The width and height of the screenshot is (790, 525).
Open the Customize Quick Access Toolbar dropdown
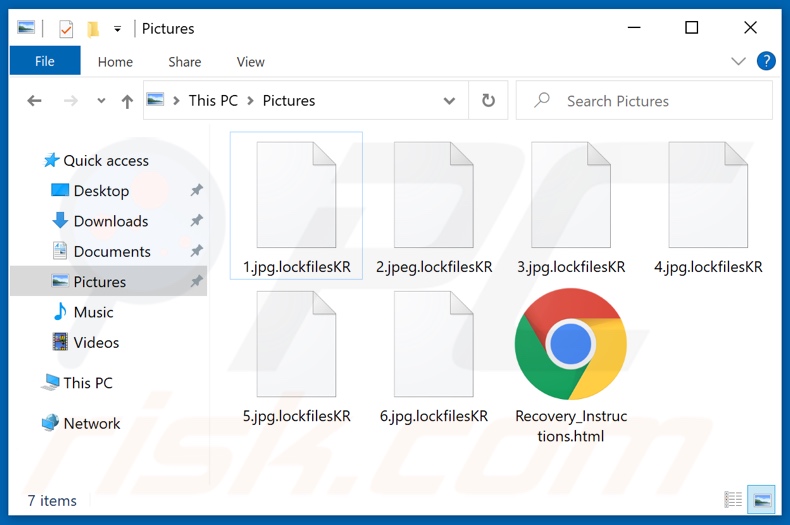tap(117, 29)
